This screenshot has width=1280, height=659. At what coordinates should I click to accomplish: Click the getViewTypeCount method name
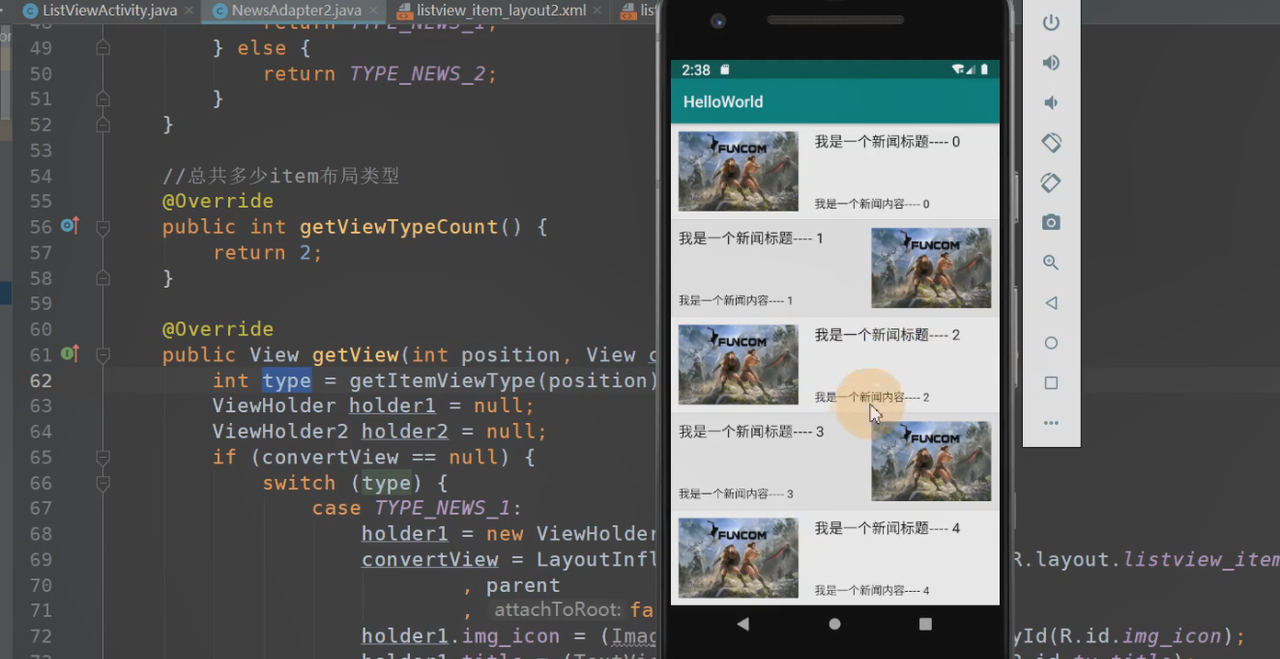pyautogui.click(x=399, y=227)
